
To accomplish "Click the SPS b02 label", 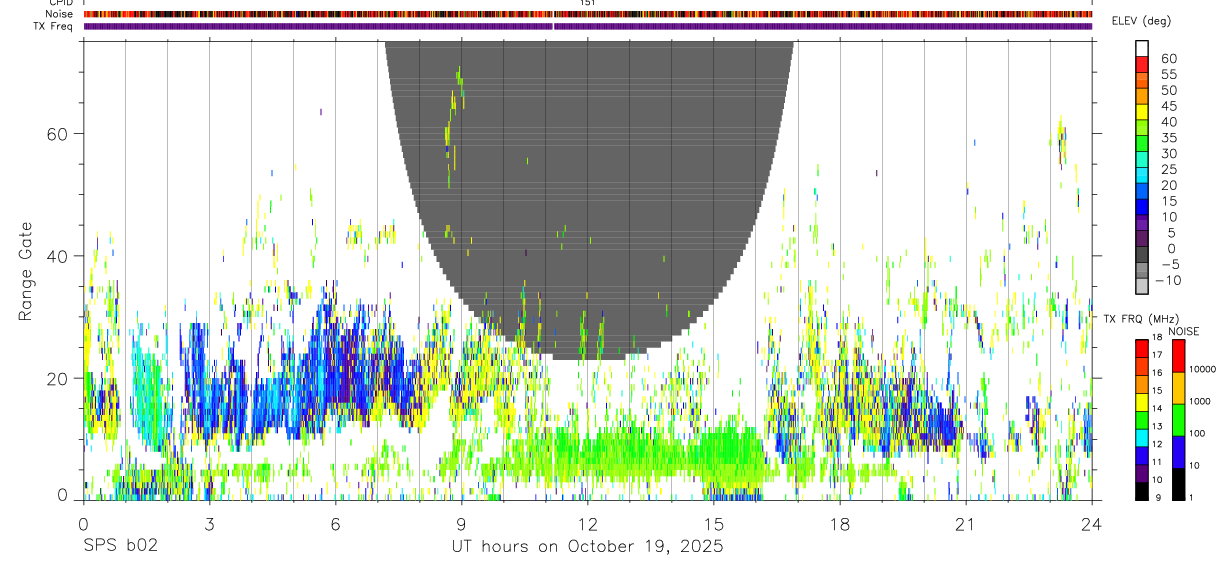I will click(x=120, y=547).
